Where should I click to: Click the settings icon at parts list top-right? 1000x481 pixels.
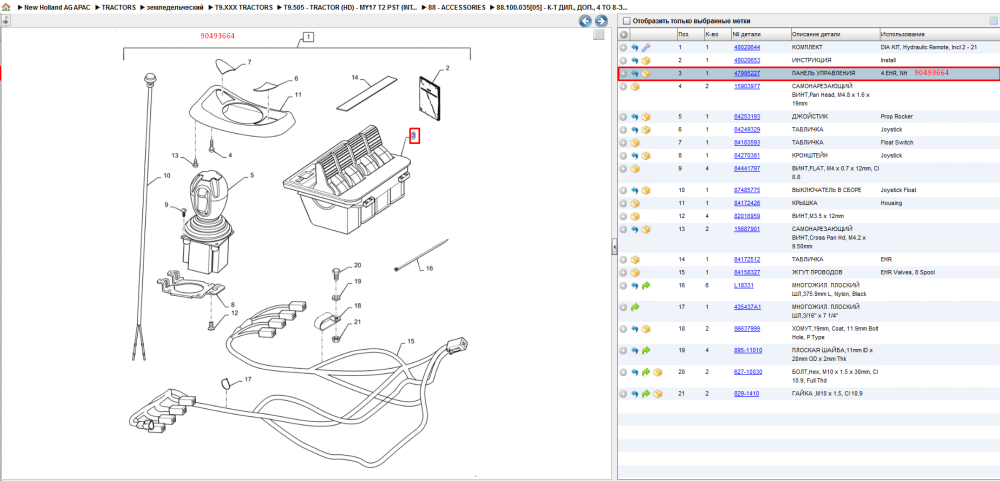[x=992, y=20]
